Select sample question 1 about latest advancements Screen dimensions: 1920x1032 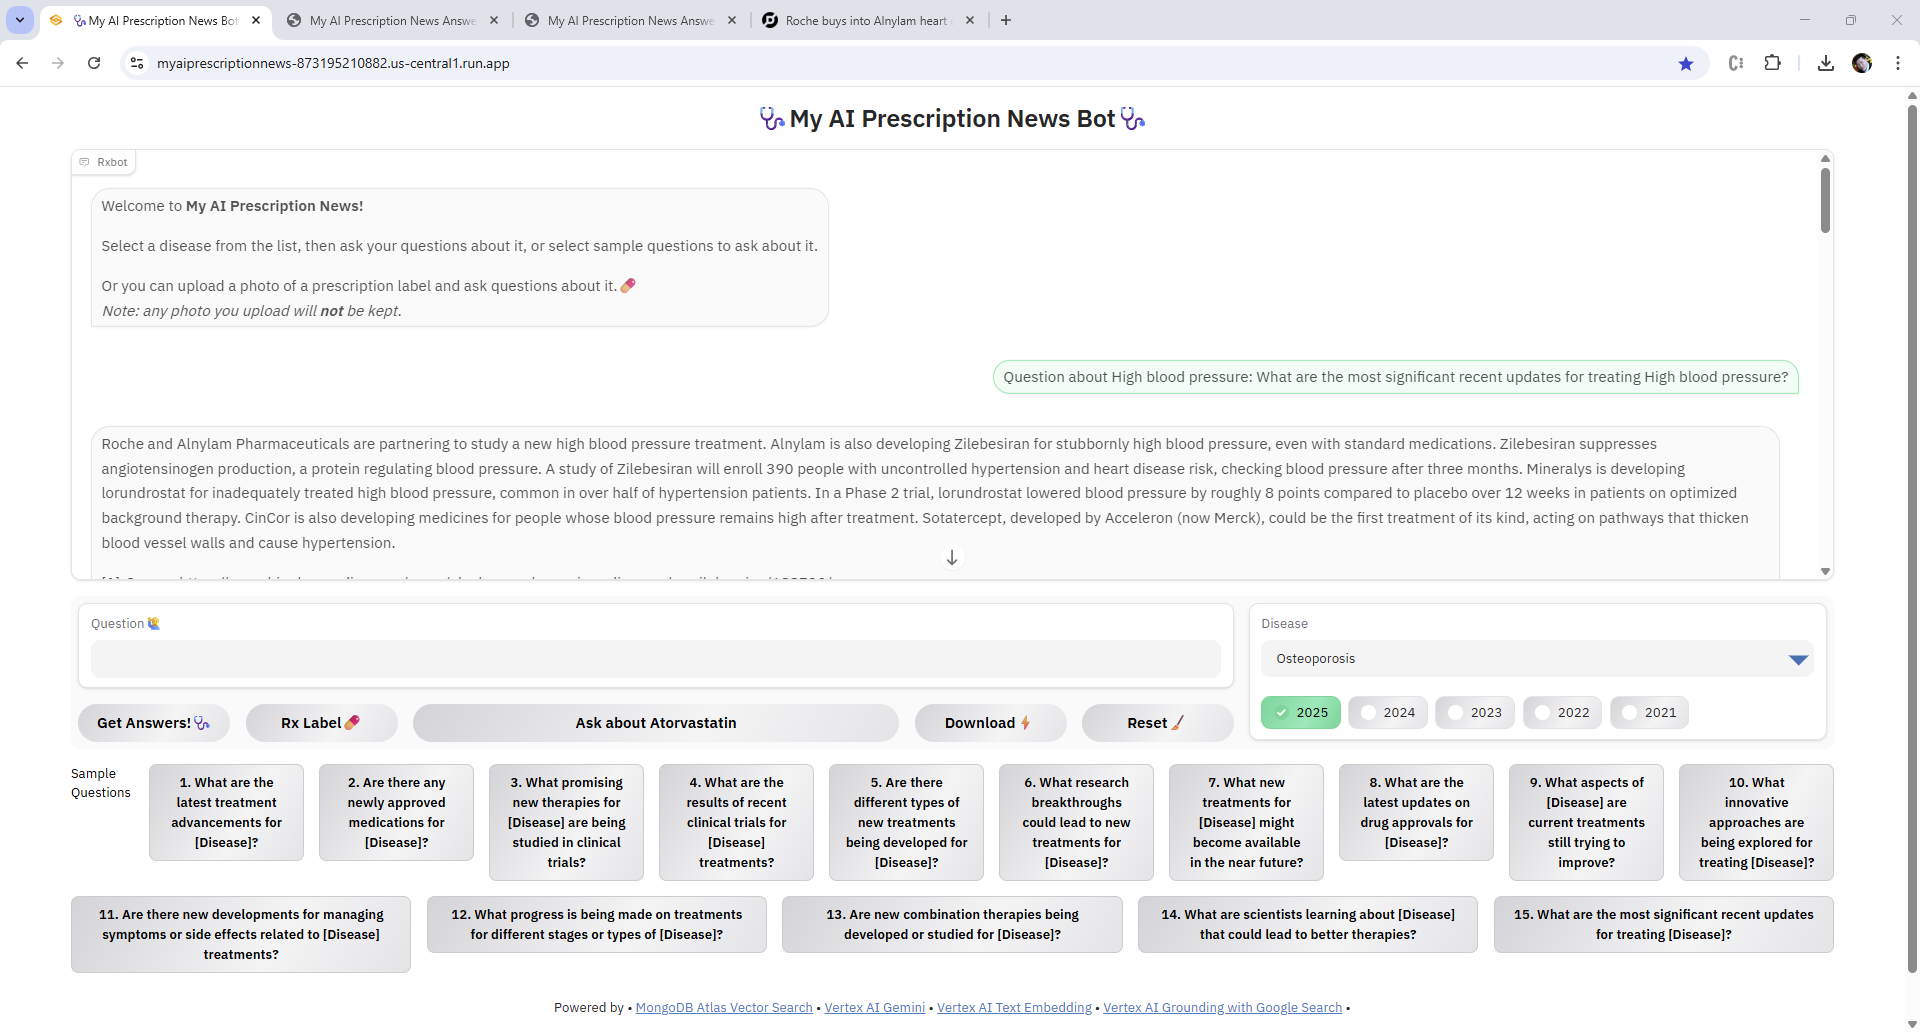(x=226, y=812)
